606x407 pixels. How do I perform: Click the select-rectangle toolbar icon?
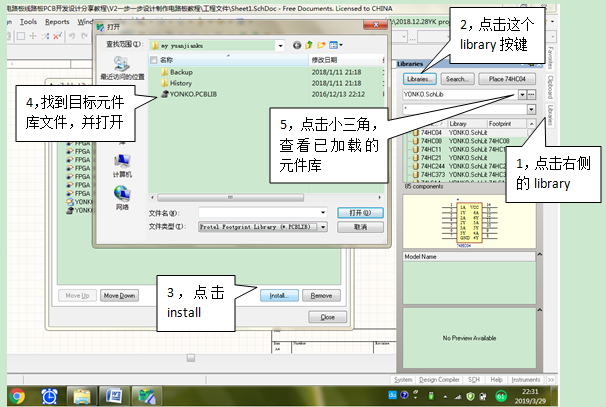pos(21,36)
